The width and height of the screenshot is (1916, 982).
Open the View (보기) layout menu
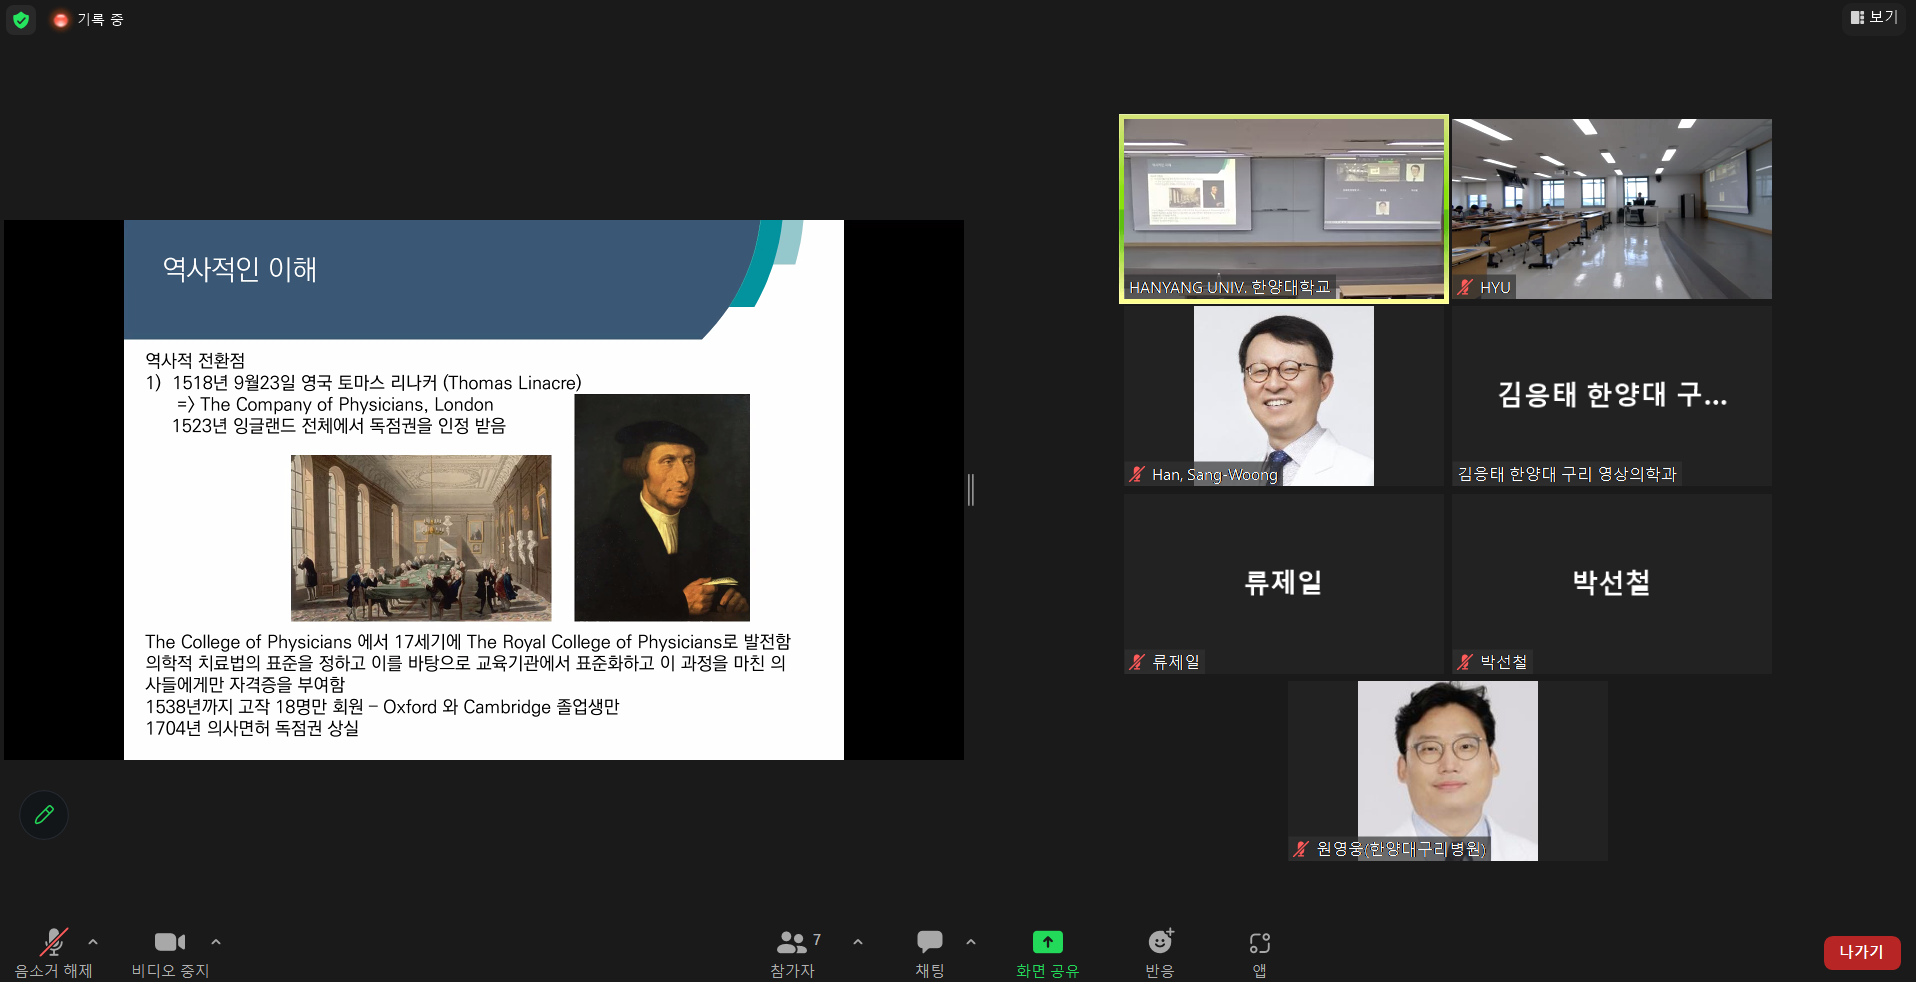coord(1873,18)
